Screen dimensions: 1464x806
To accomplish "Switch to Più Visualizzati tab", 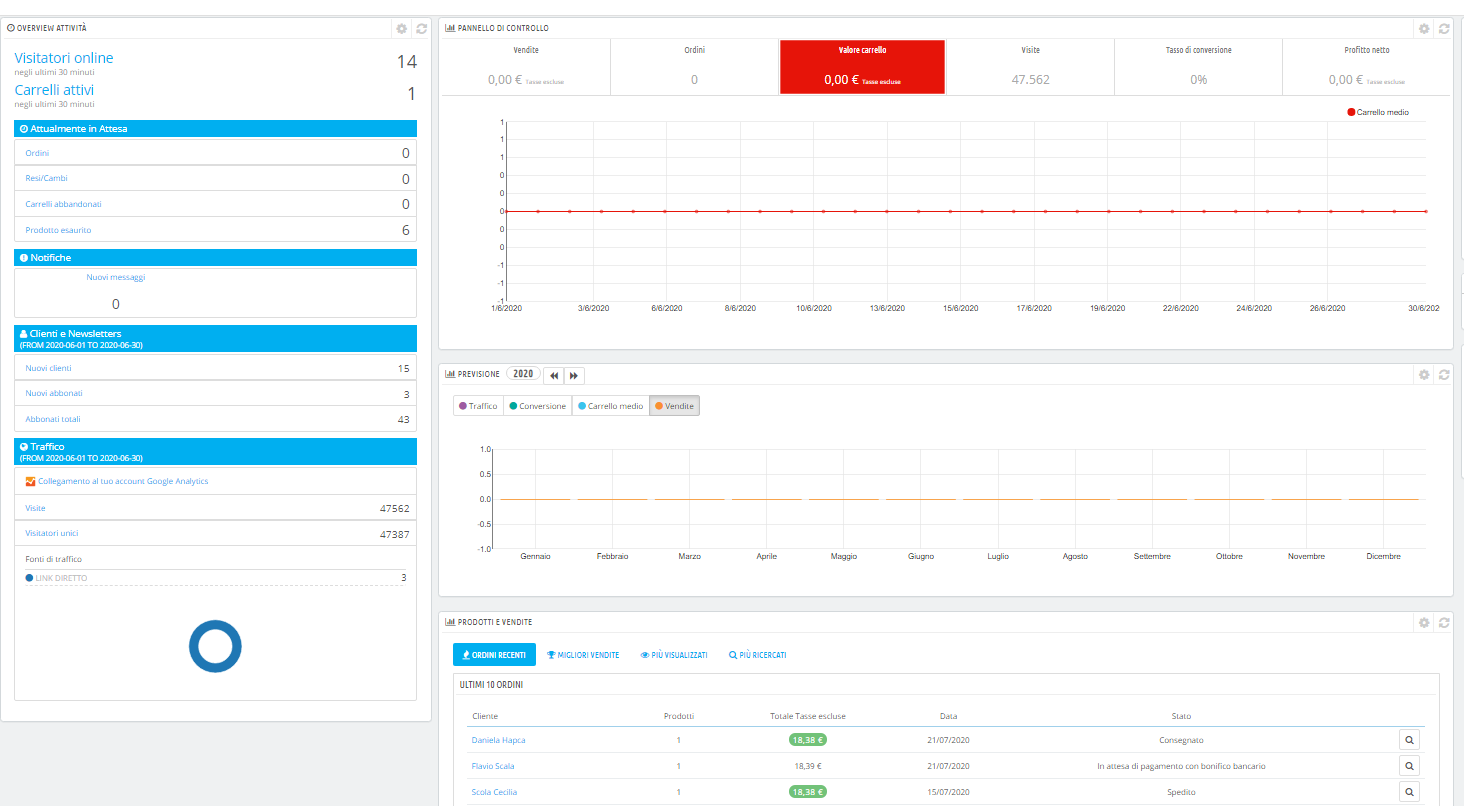I will pos(674,655).
